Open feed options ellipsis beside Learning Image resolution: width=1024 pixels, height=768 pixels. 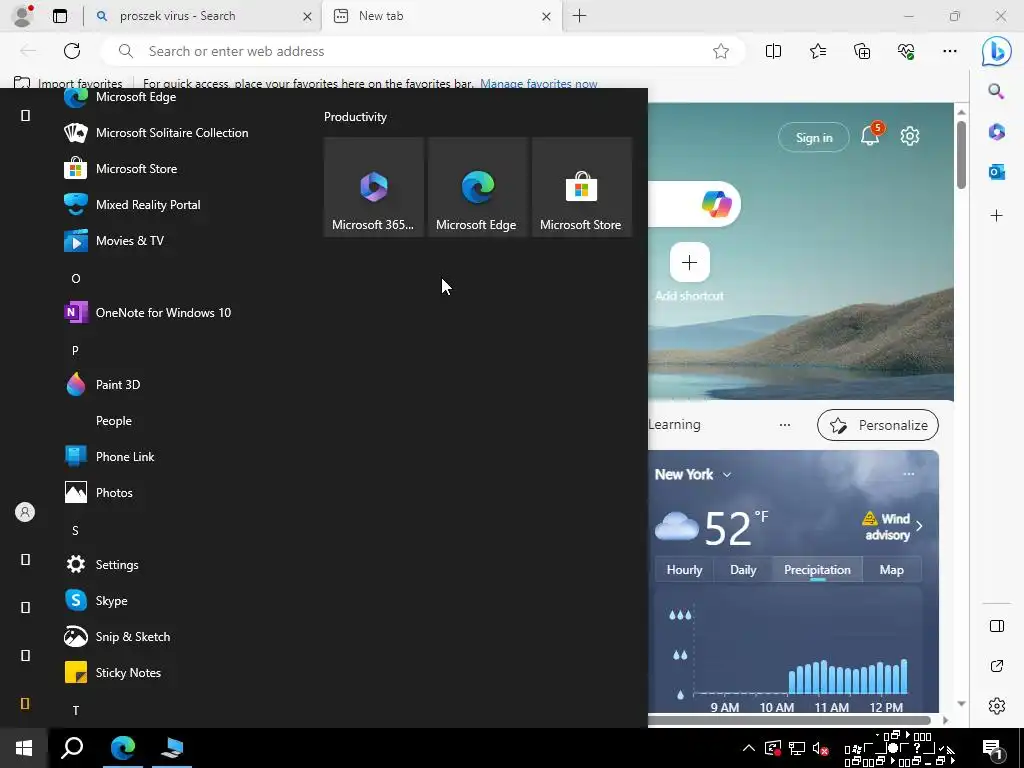(x=784, y=424)
